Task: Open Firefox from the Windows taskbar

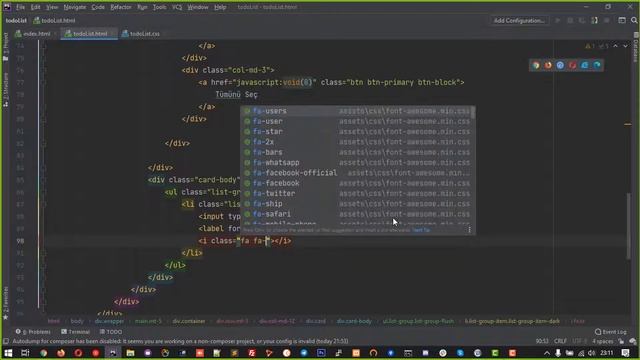Action: coord(61,353)
